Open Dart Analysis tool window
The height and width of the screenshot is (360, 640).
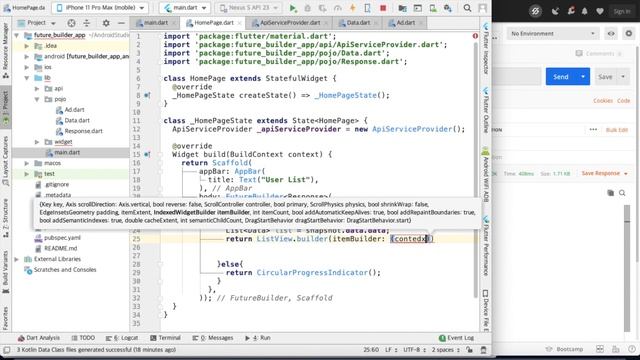click(x=39, y=338)
